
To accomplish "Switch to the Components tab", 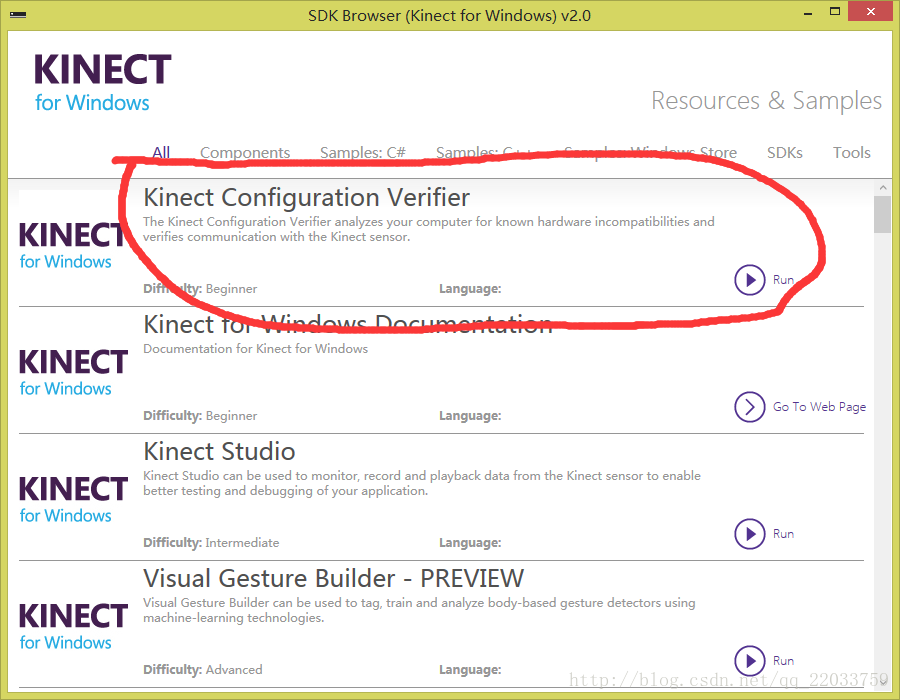I will (245, 153).
